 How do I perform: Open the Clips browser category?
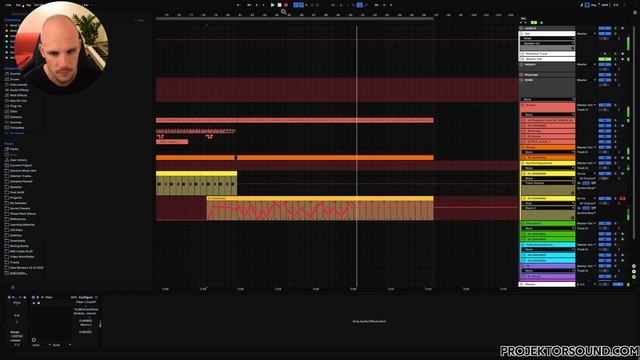13,111
